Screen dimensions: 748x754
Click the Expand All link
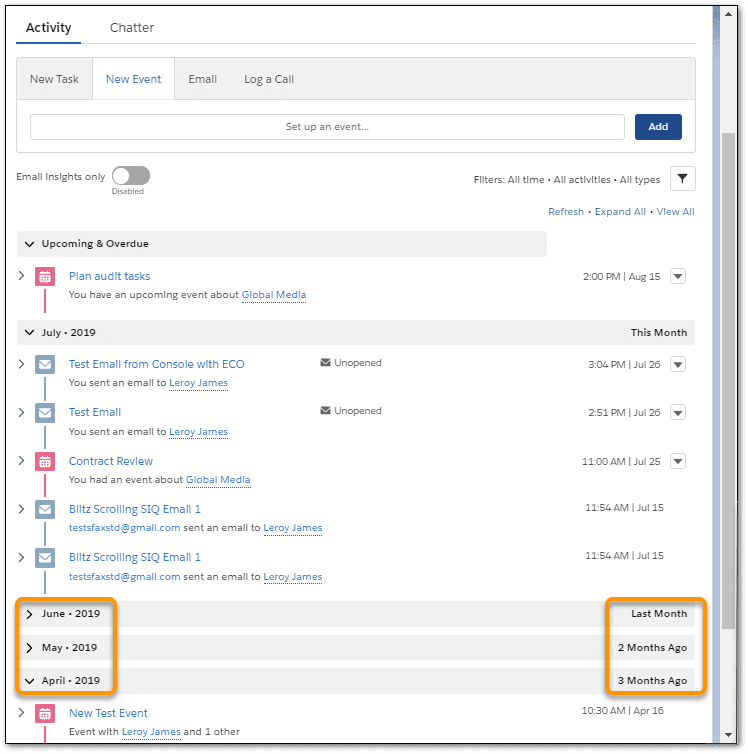pos(620,212)
